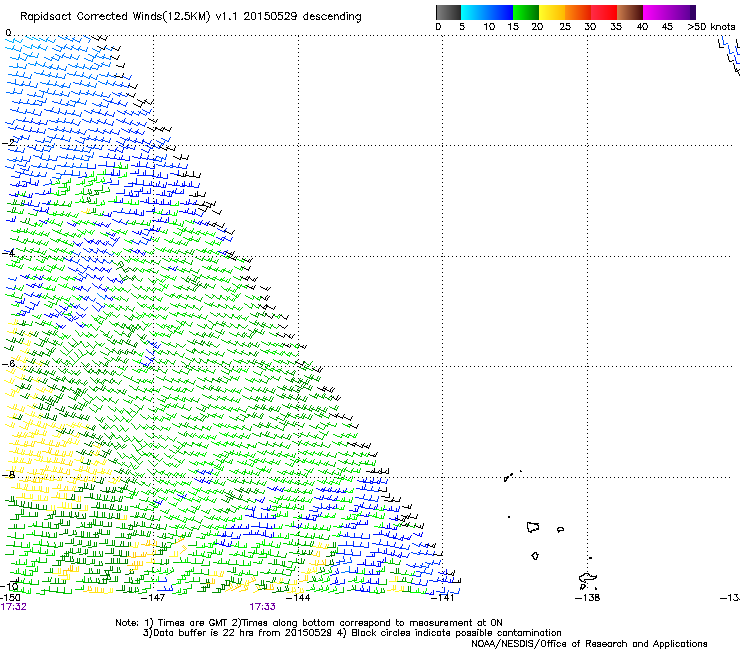The image size is (740, 650).
Task: Click the longitude label '-150'
Action: coord(10,598)
